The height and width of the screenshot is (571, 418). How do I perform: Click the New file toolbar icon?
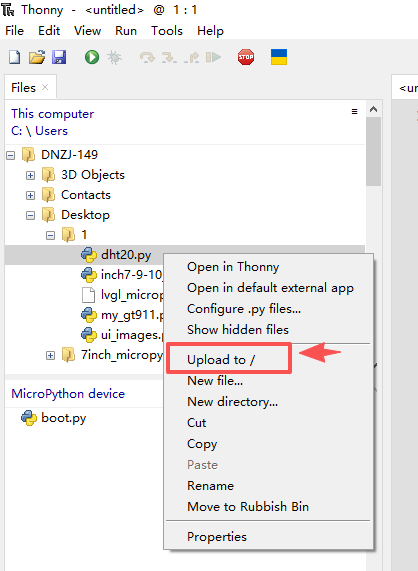click(x=15, y=57)
